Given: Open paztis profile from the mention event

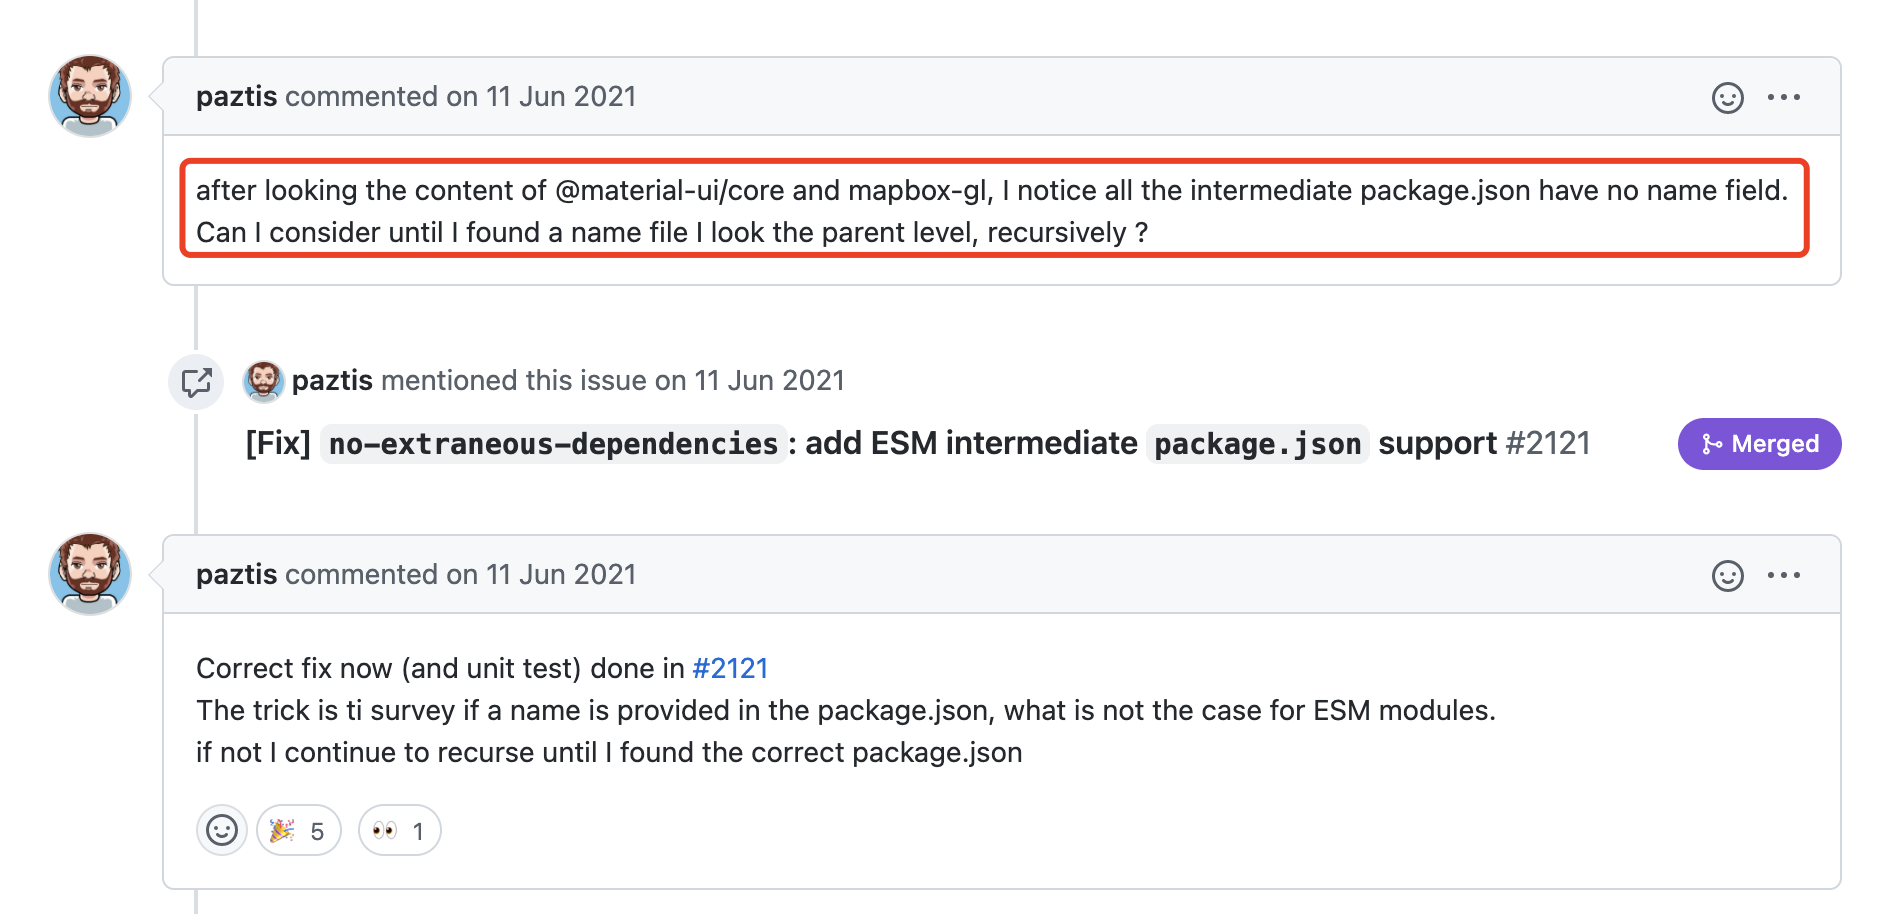Looking at the screenshot, I should coord(332,381).
